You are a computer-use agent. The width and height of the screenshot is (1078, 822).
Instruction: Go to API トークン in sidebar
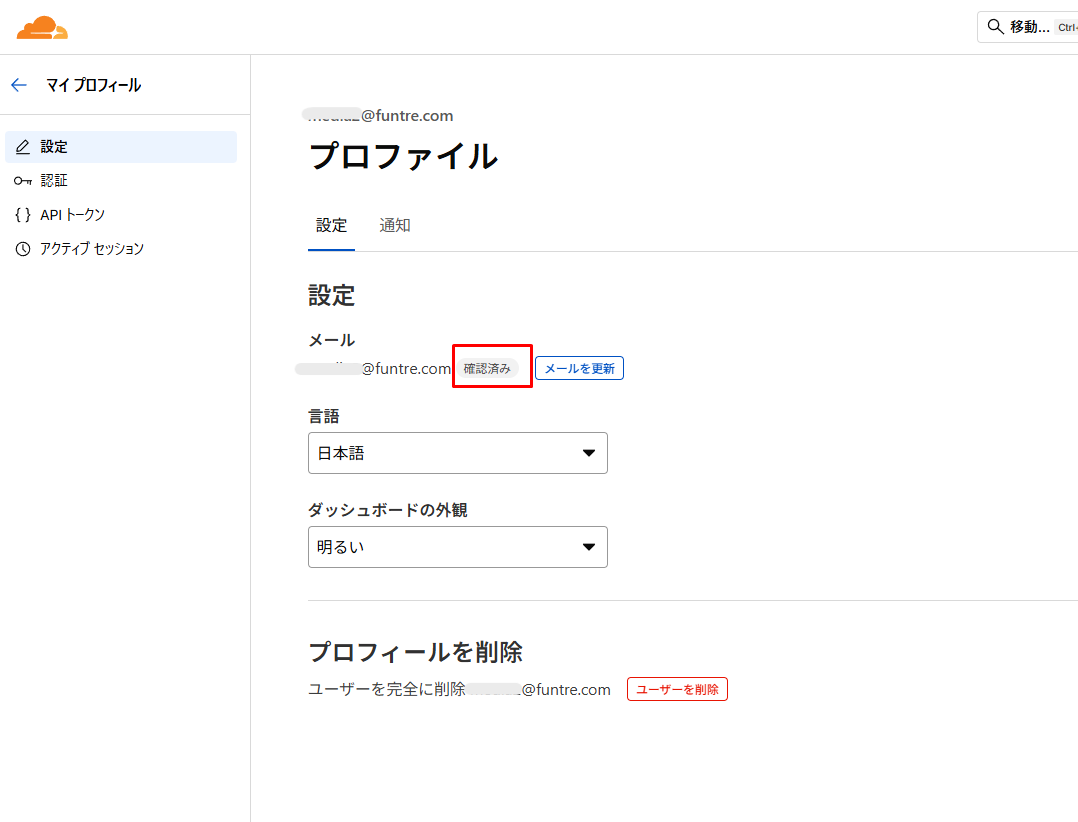(x=72, y=215)
